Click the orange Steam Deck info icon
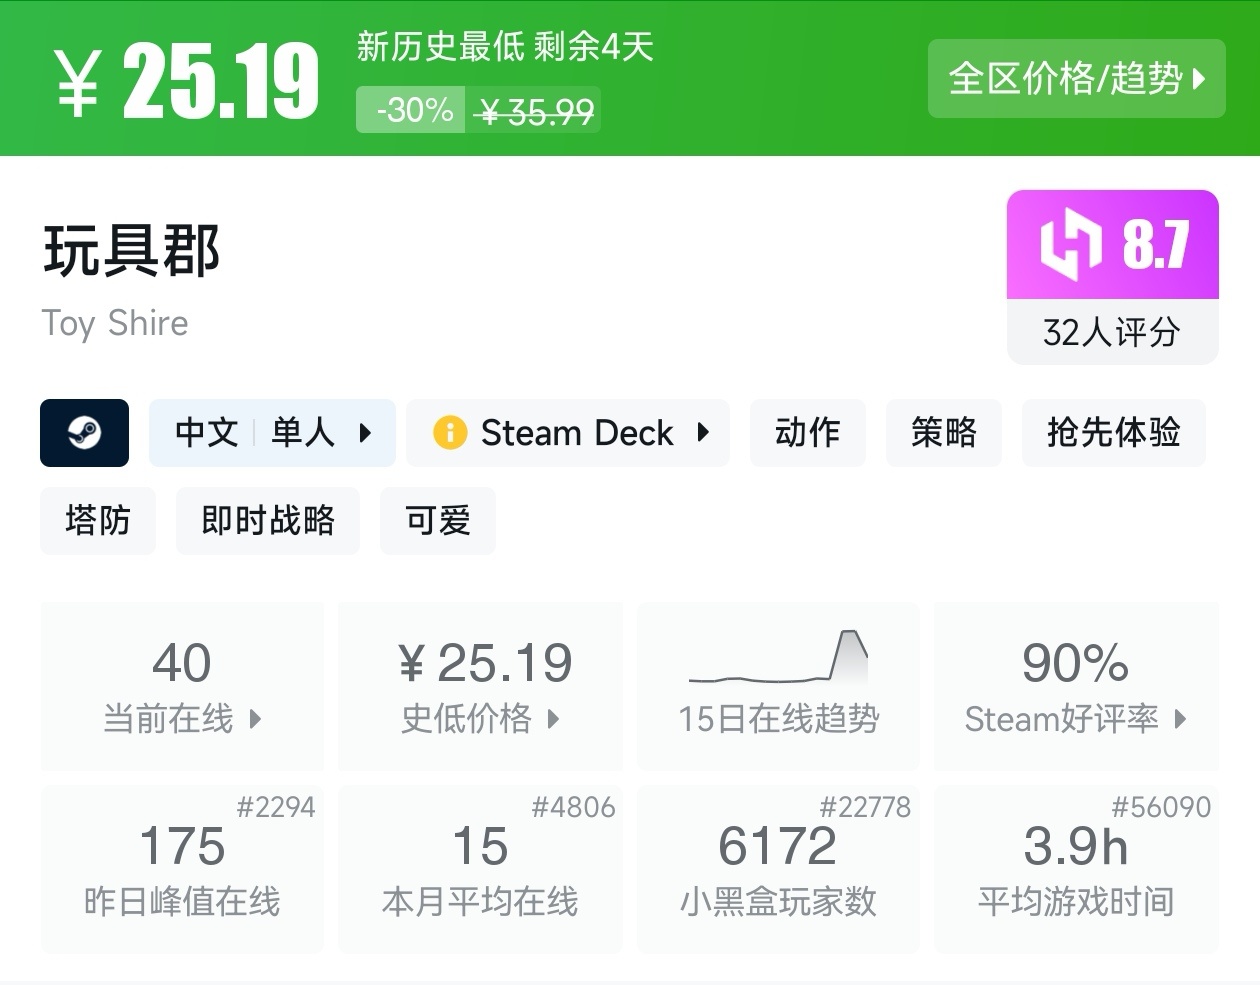Screen dimensions: 1260x985 click(x=450, y=433)
